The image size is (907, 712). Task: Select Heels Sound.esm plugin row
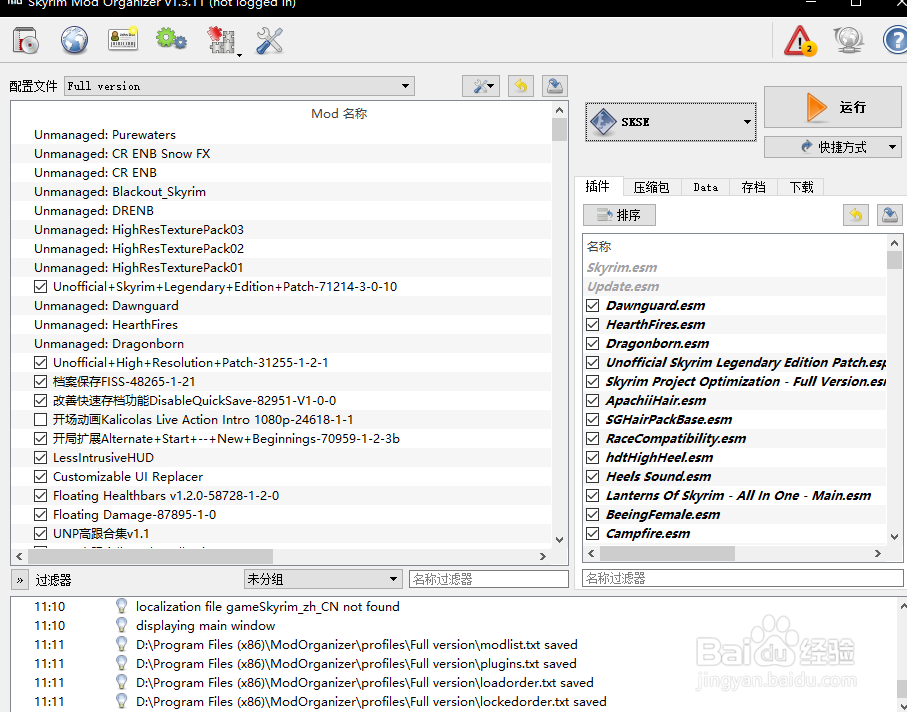click(x=735, y=477)
